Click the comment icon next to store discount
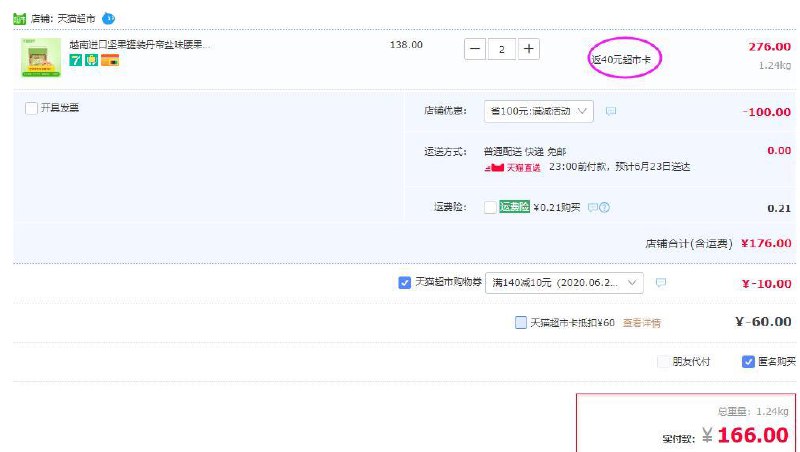This screenshot has height=452, width=800. pos(611,111)
